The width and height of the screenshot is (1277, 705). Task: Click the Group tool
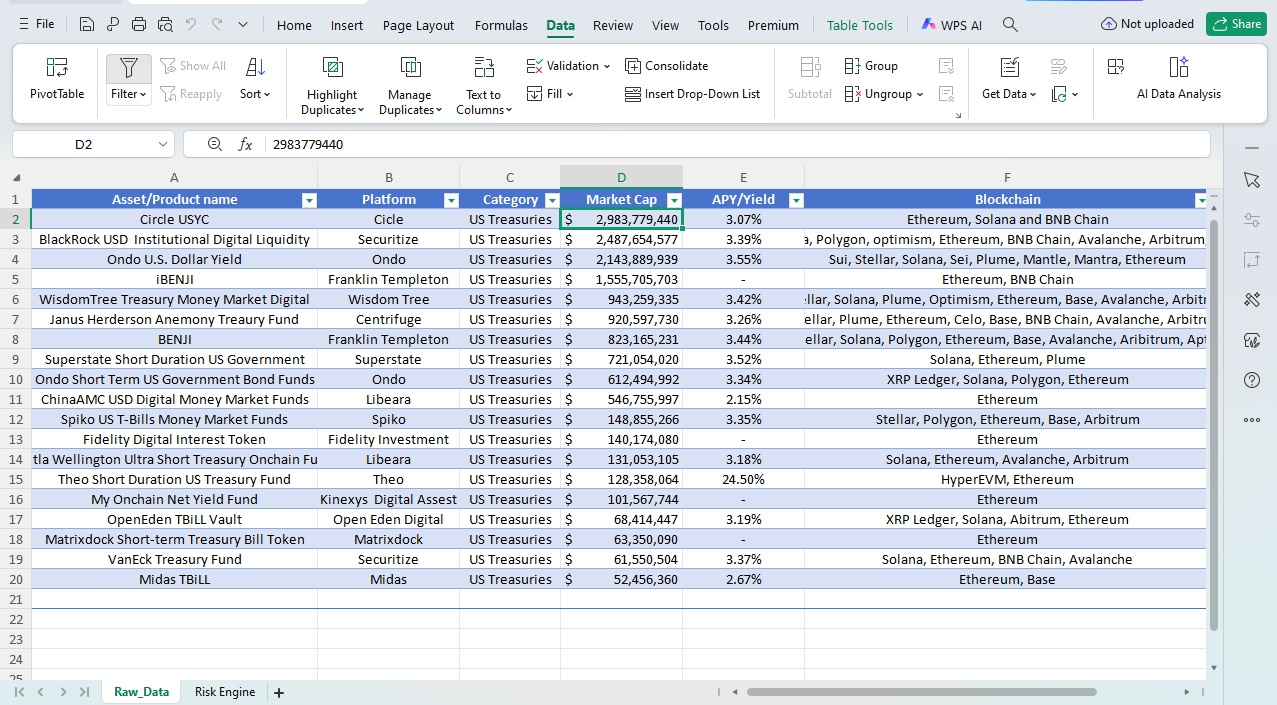[x=871, y=66]
